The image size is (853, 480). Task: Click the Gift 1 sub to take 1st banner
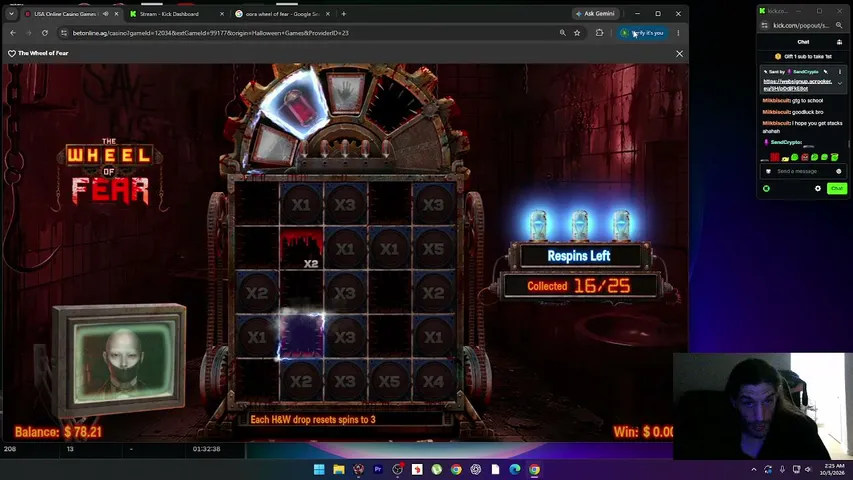[x=803, y=57]
